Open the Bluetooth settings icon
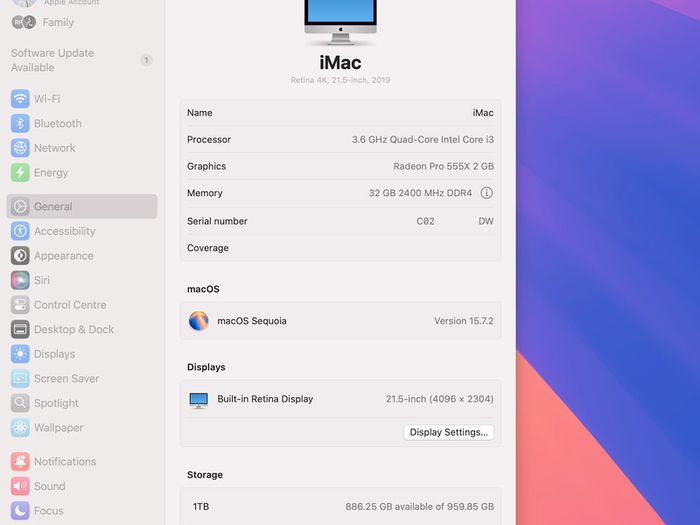 [20, 123]
